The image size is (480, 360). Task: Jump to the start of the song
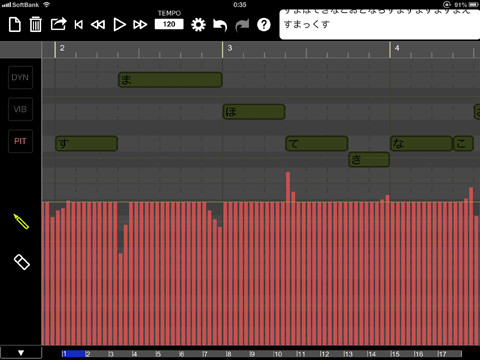79,25
